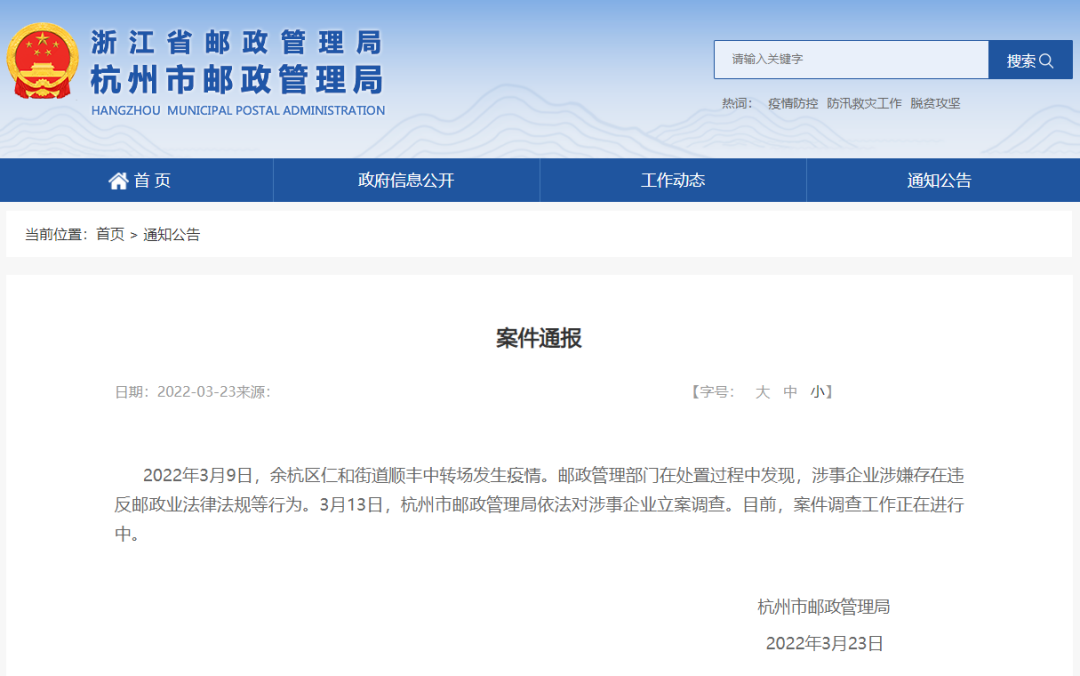
Task: Click 通知公告 in the breadcrumb path
Action: point(172,234)
